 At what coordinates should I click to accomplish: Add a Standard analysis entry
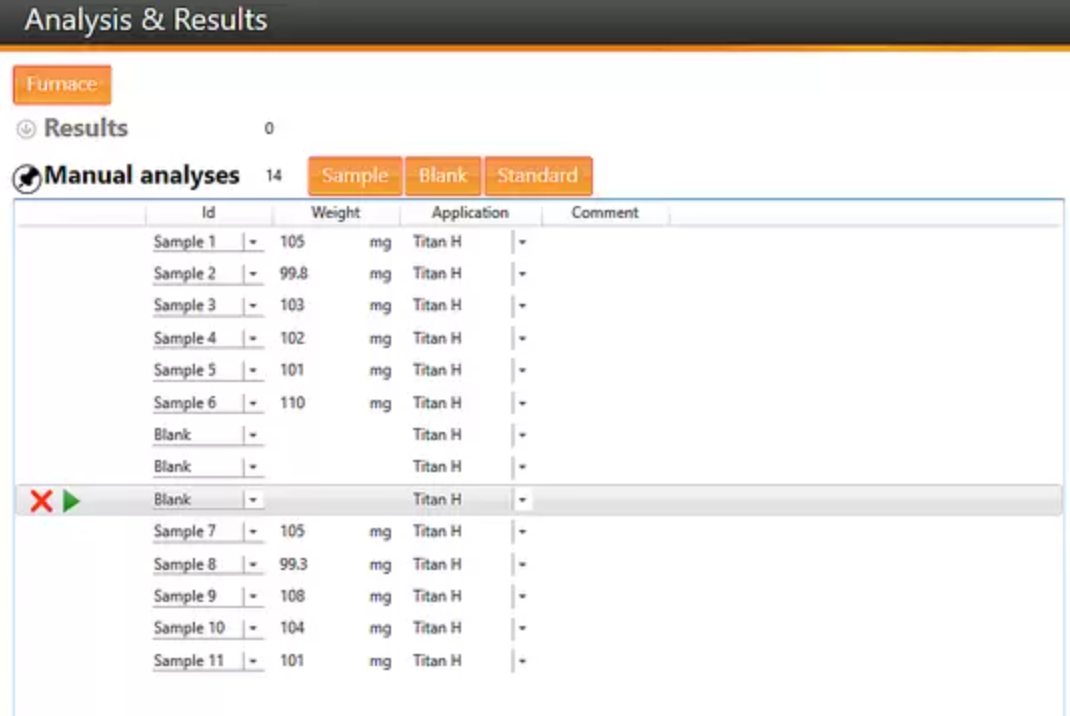pyautogui.click(x=538, y=176)
